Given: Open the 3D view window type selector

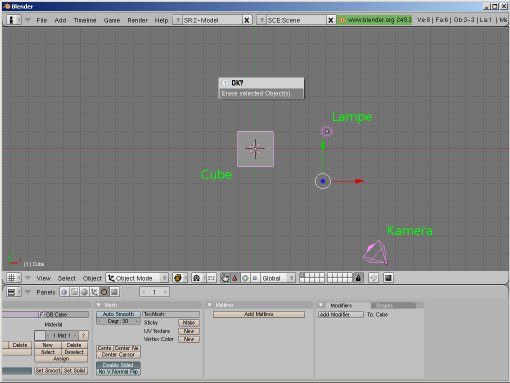Looking at the screenshot, I should tap(14, 278).
